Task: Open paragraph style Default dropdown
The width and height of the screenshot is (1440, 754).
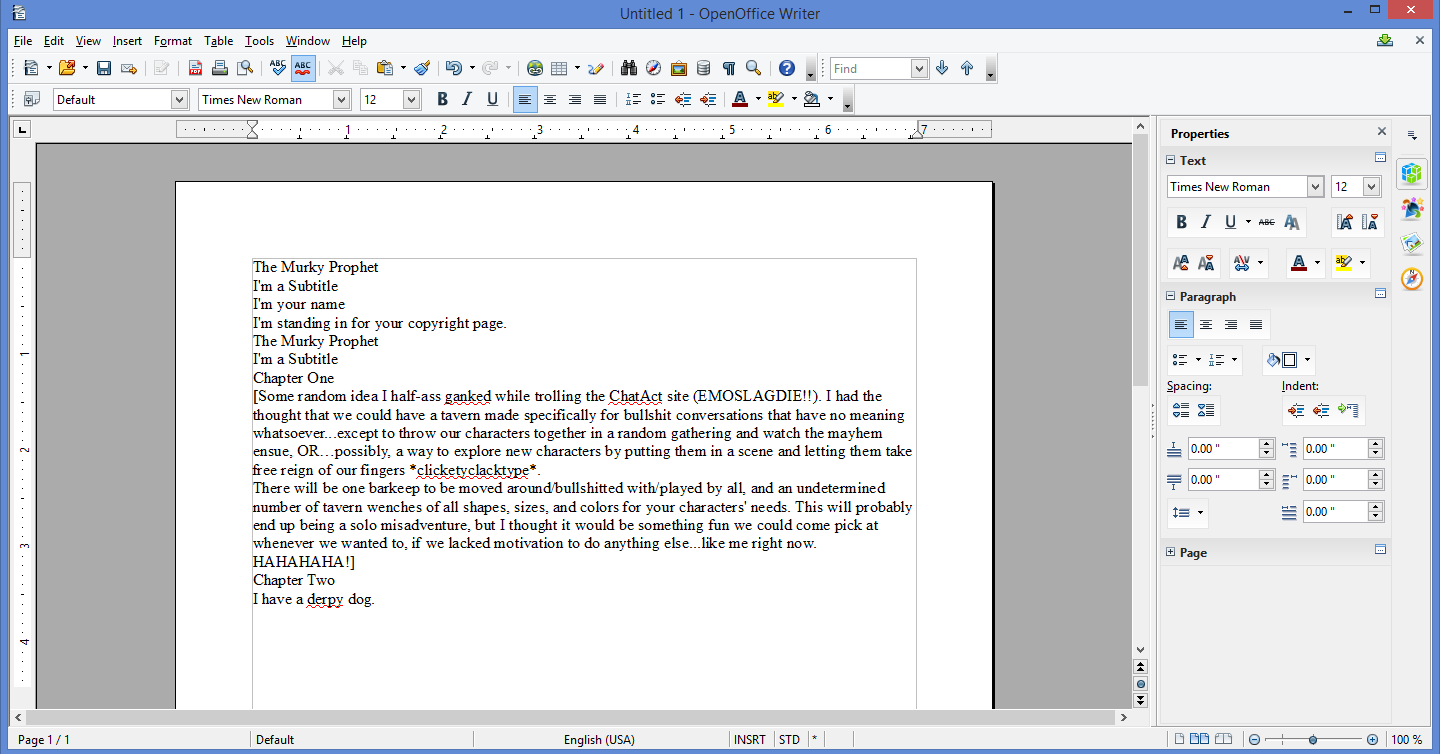Action: point(180,99)
